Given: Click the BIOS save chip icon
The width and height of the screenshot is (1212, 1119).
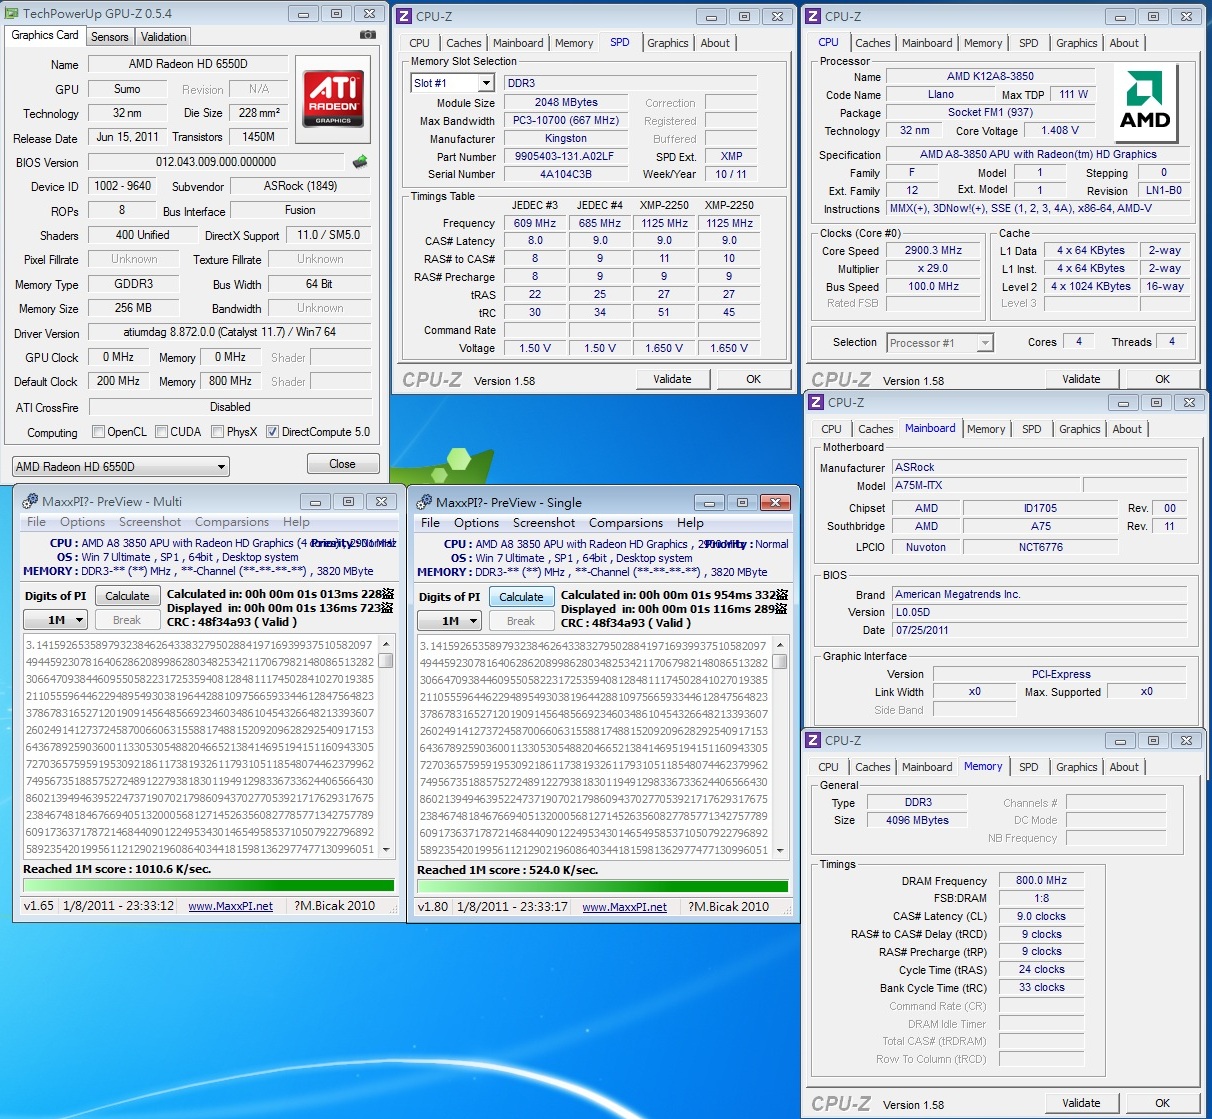Looking at the screenshot, I should pos(360,162).
